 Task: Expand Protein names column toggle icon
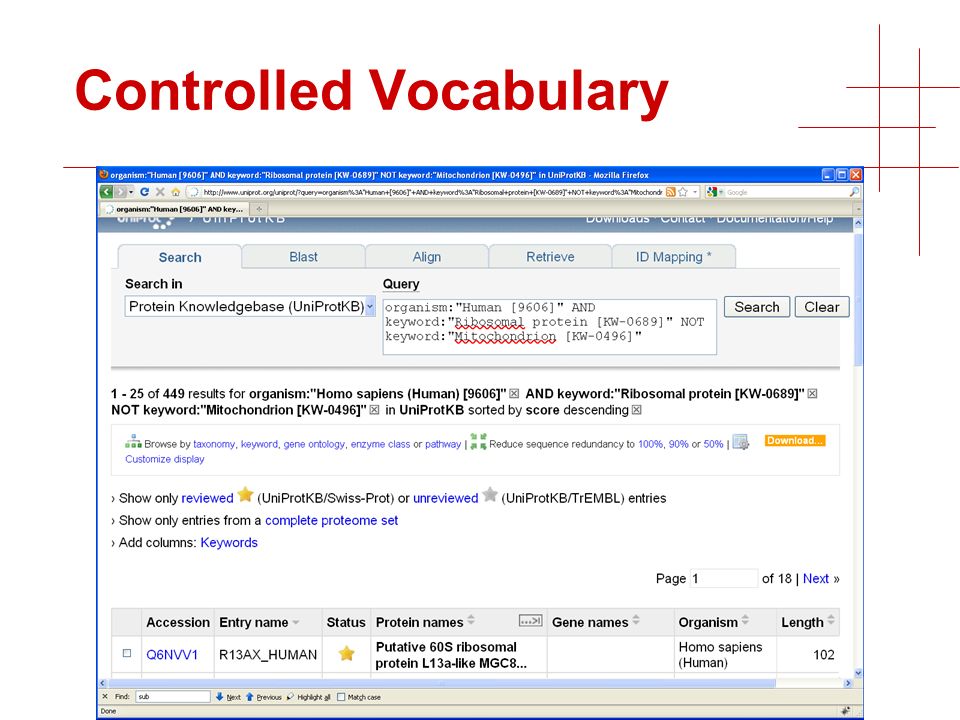tap(530, 621)
